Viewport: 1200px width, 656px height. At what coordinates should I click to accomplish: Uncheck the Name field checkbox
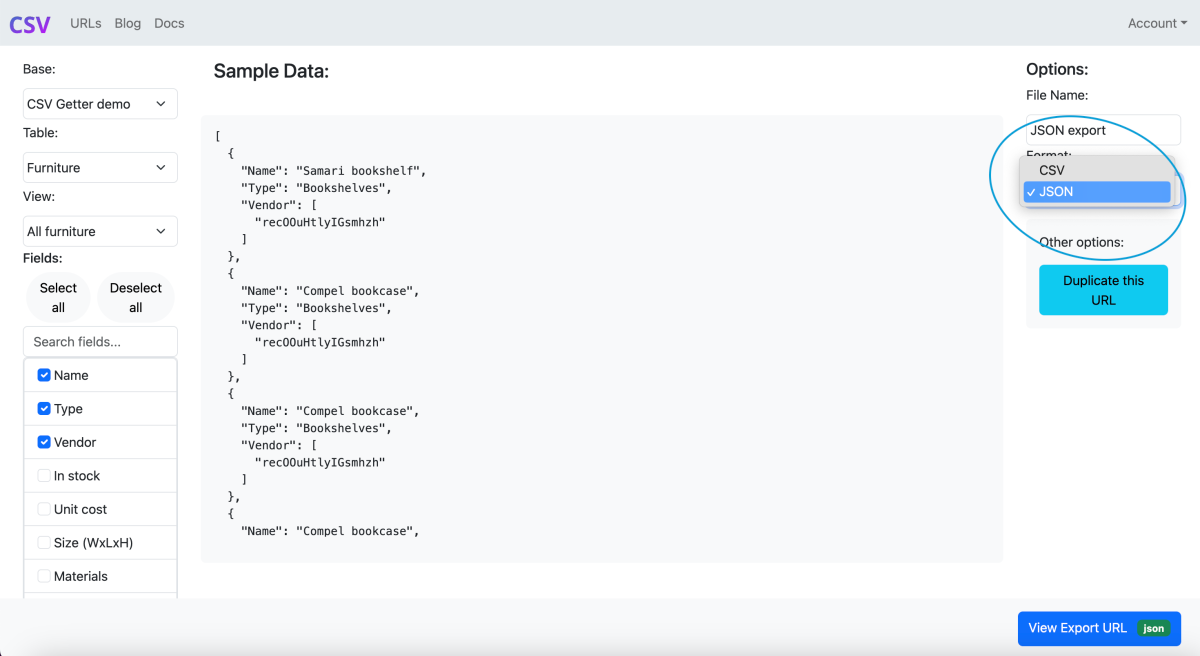point(43,374)
